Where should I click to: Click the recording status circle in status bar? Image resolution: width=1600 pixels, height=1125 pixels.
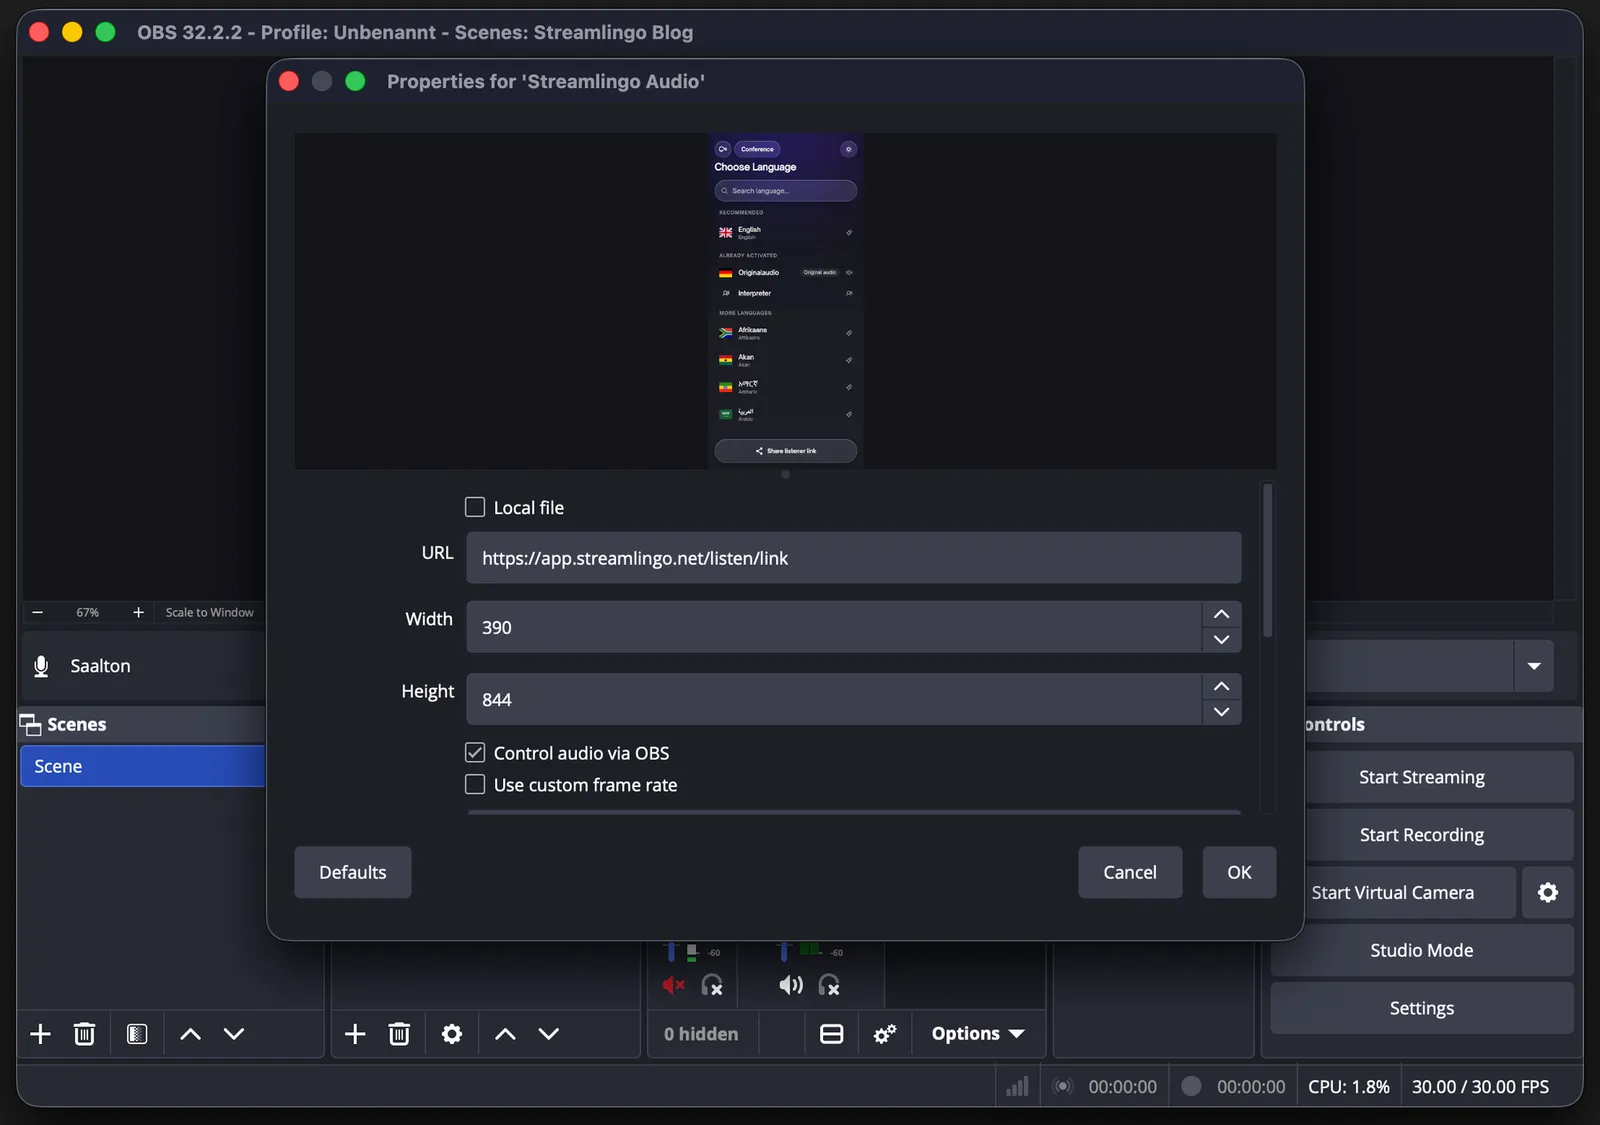[1191, 1086]
